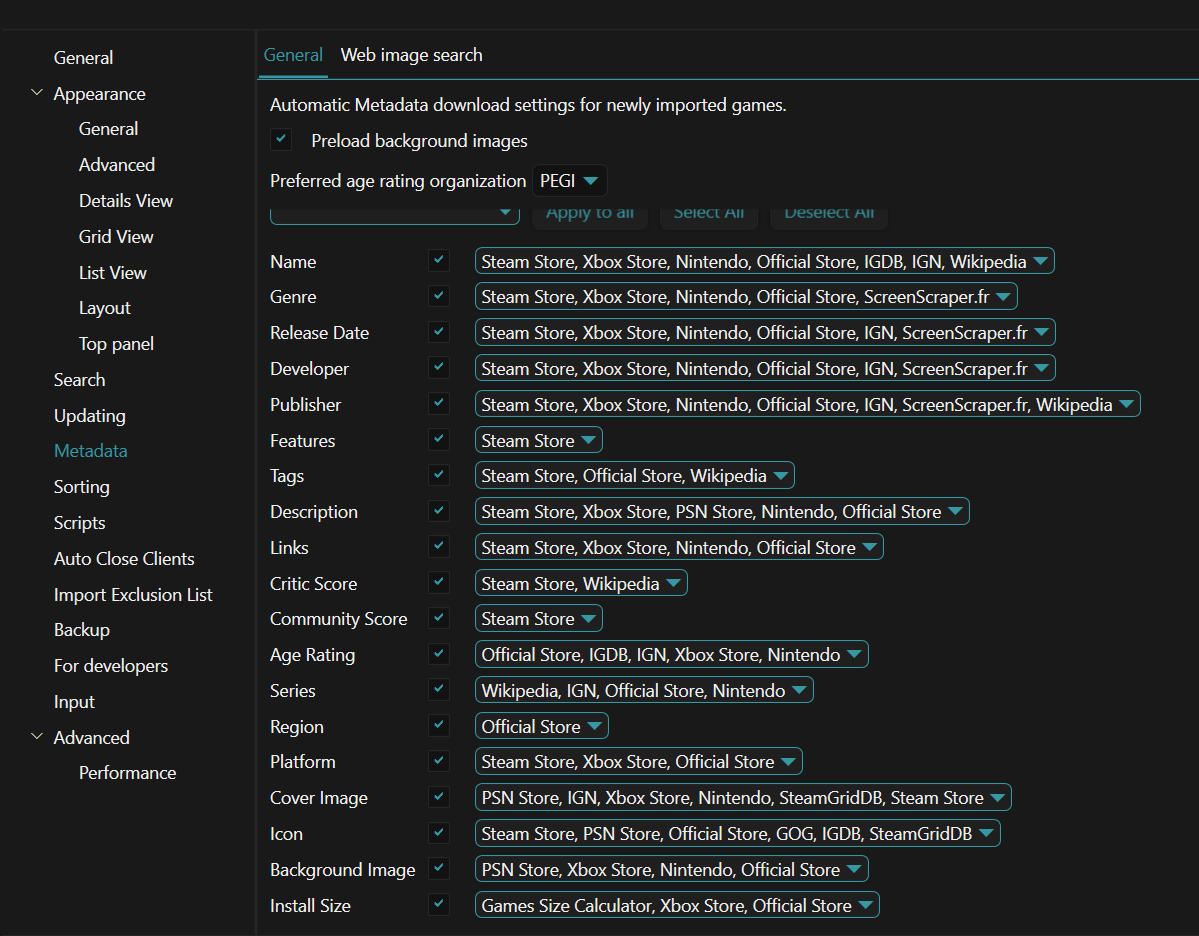Screen dimensions: 1199x936
Task: Open the Description sources dropdown
Action: point(722,512)
